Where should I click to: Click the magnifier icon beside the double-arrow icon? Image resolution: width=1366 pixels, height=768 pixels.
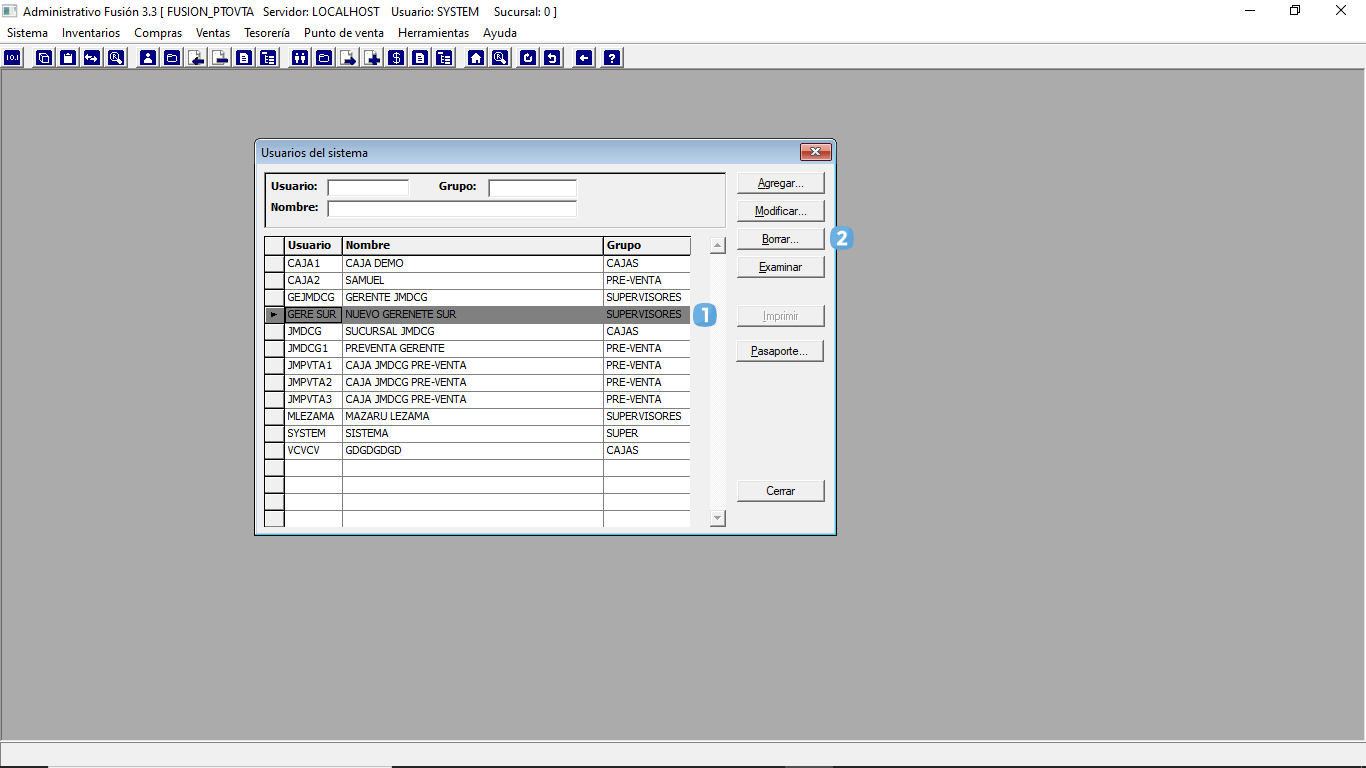point(116,57)
